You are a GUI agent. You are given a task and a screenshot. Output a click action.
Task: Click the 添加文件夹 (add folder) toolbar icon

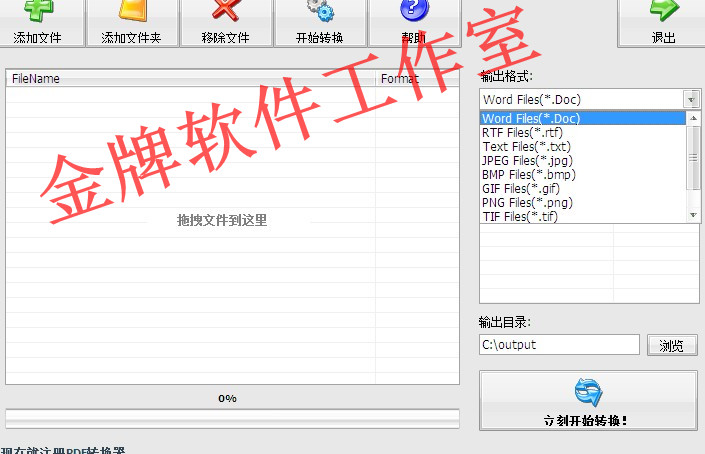[133, 10]
